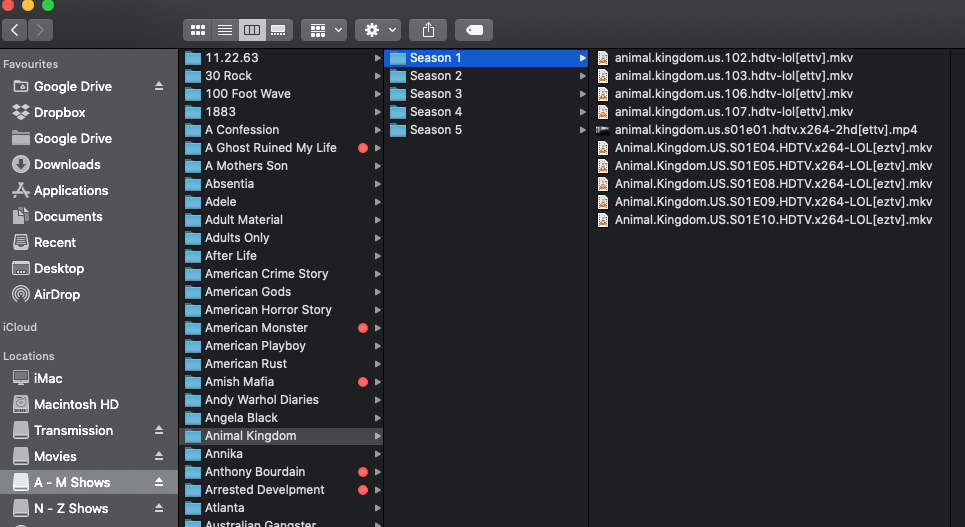Open Downloads in the sidebar
This screenshot has width=965, height=527.
click(67, 164)
